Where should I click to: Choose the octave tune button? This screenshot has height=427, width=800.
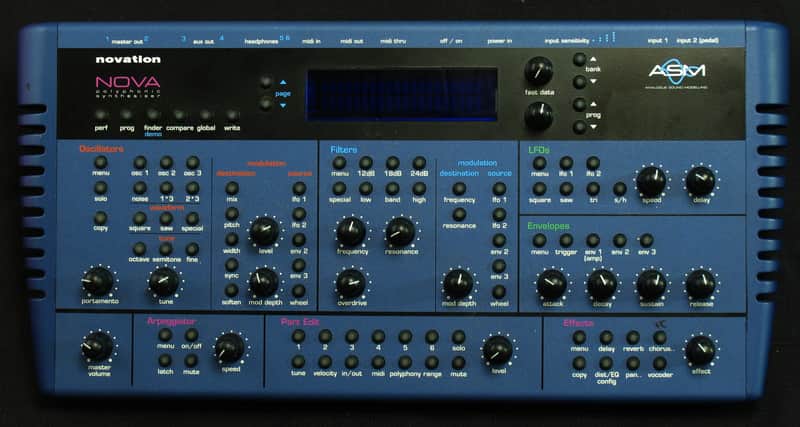[x=139, y=249]
